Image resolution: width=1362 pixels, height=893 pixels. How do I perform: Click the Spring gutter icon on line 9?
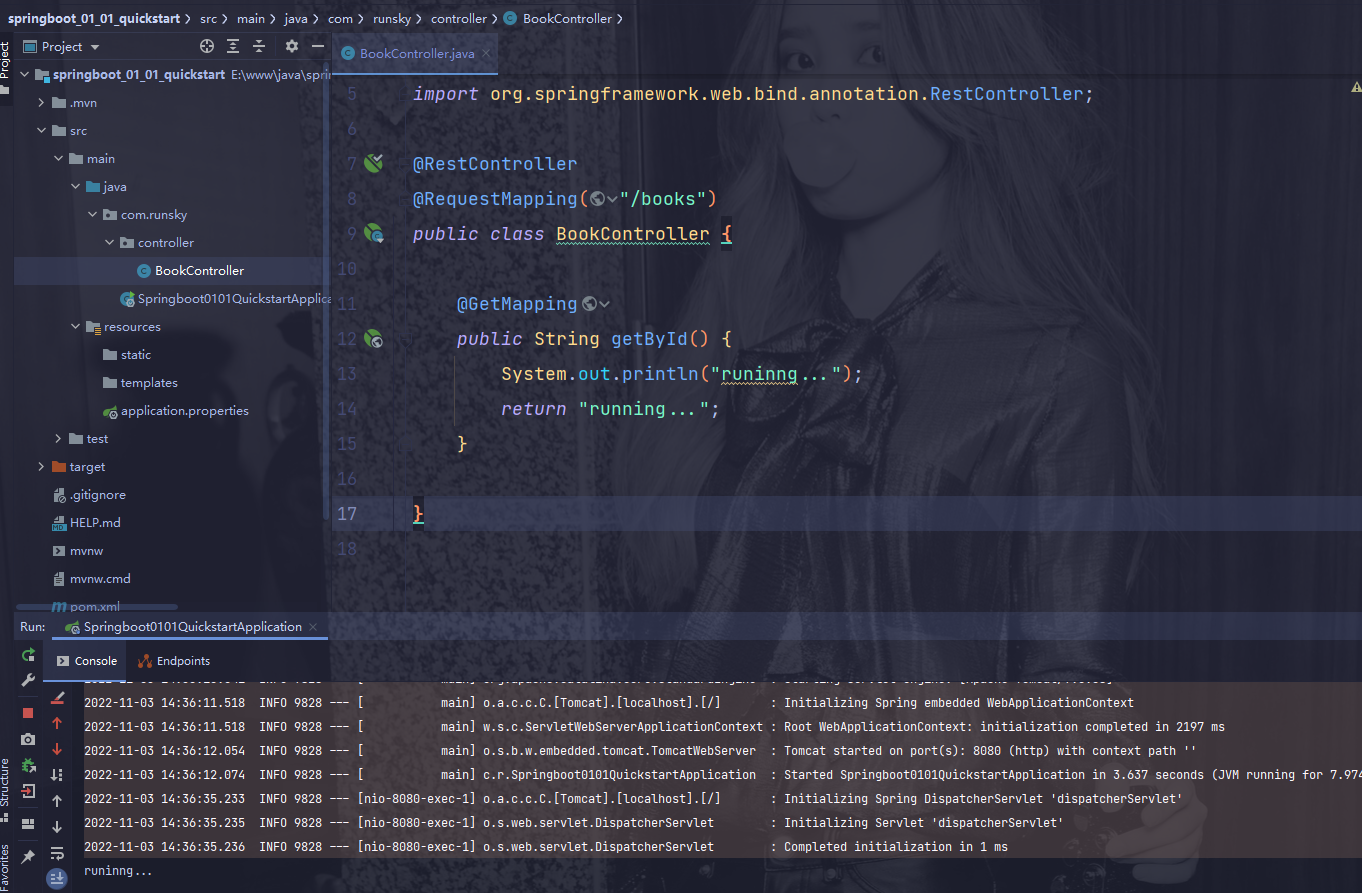click(x=374, y=233)
